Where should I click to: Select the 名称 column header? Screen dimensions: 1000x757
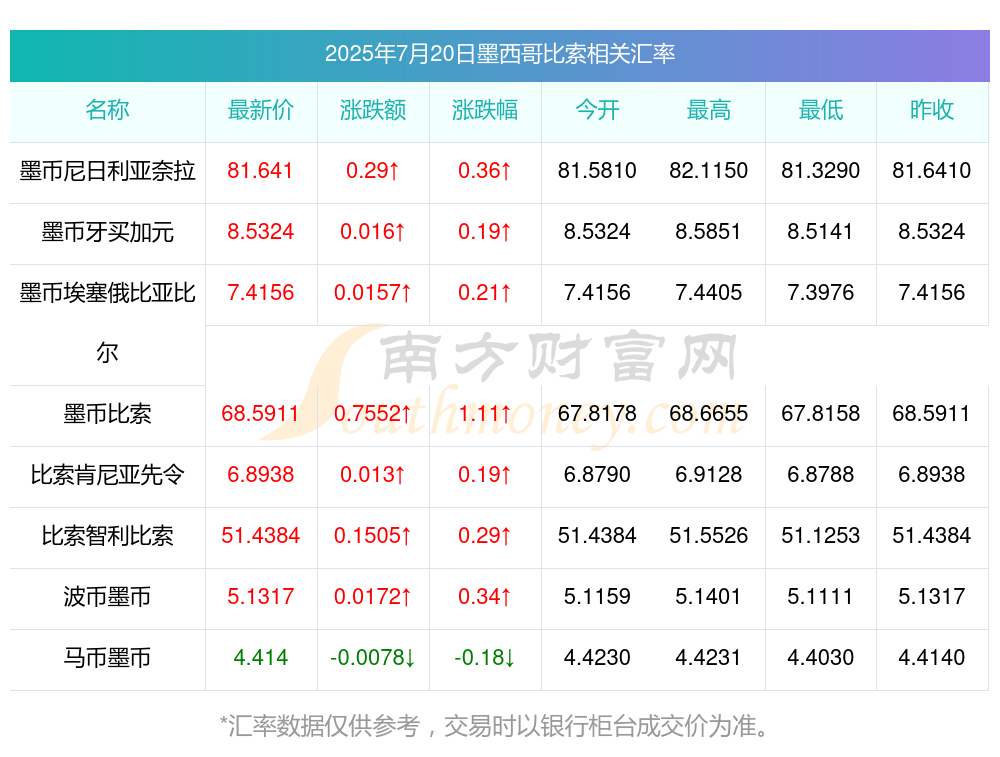[x=107, y=110]
